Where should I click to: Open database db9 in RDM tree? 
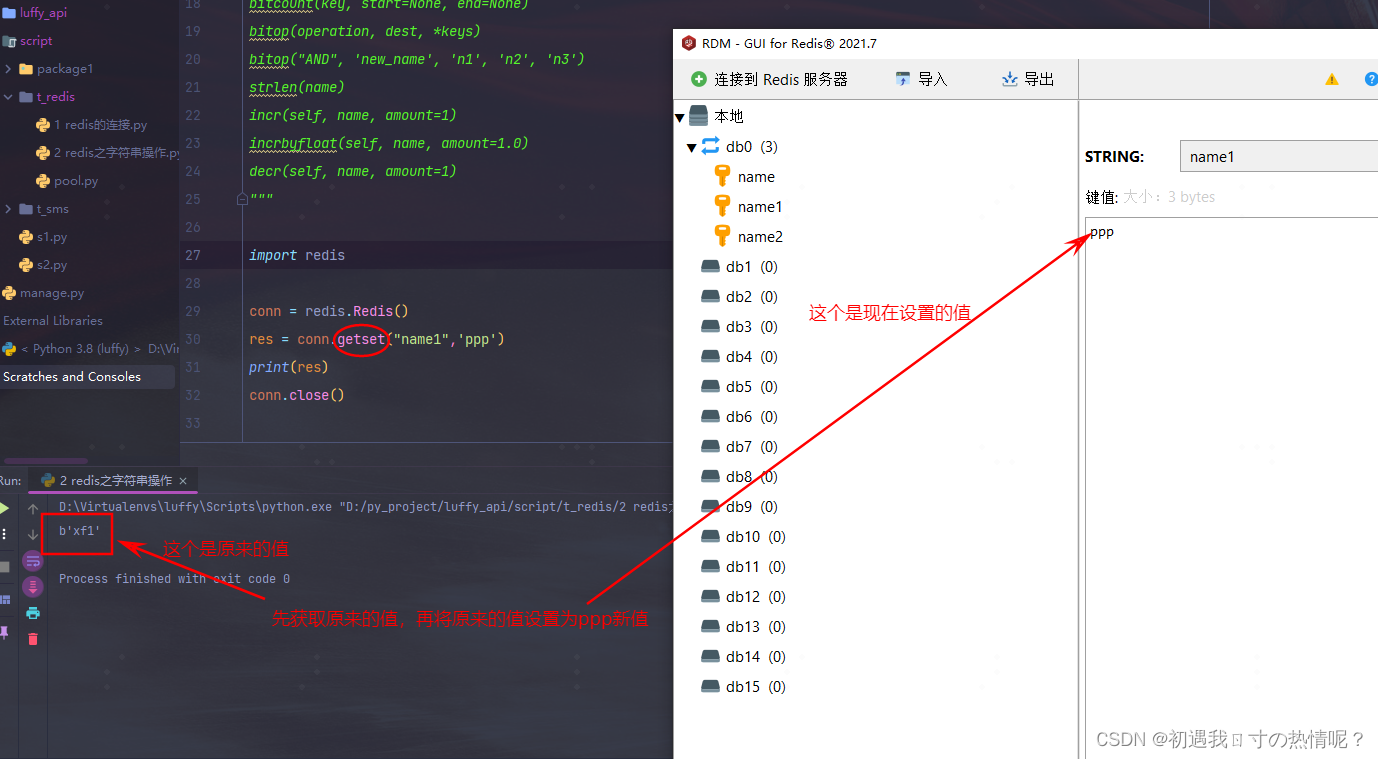739,507
